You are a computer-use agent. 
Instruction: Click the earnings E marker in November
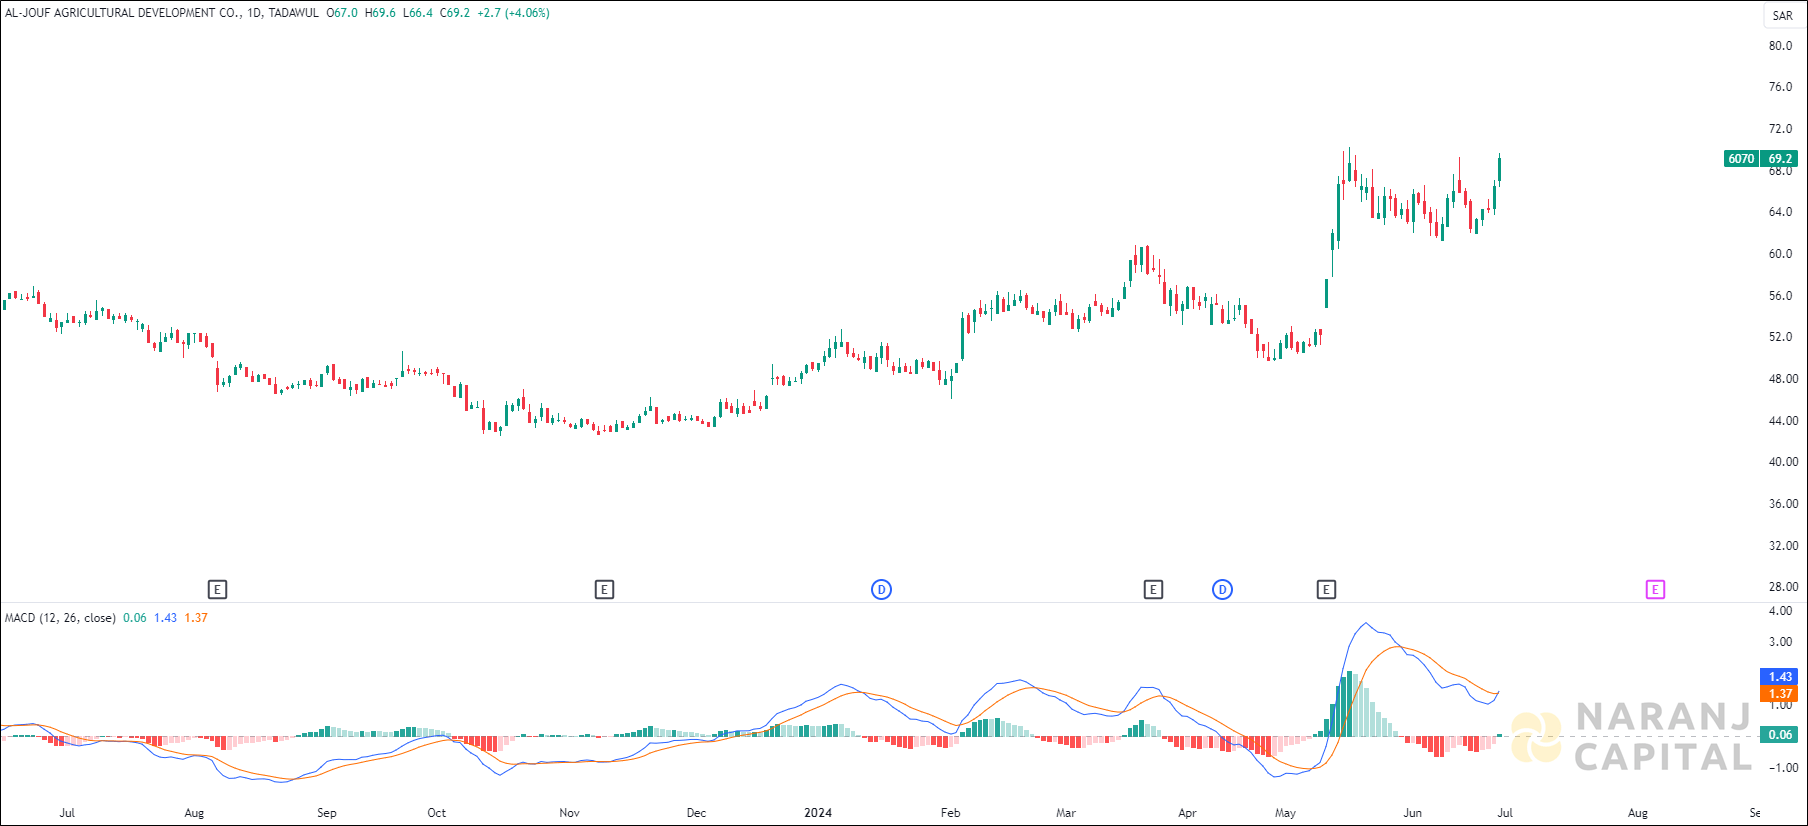click(x=604, y=590)
